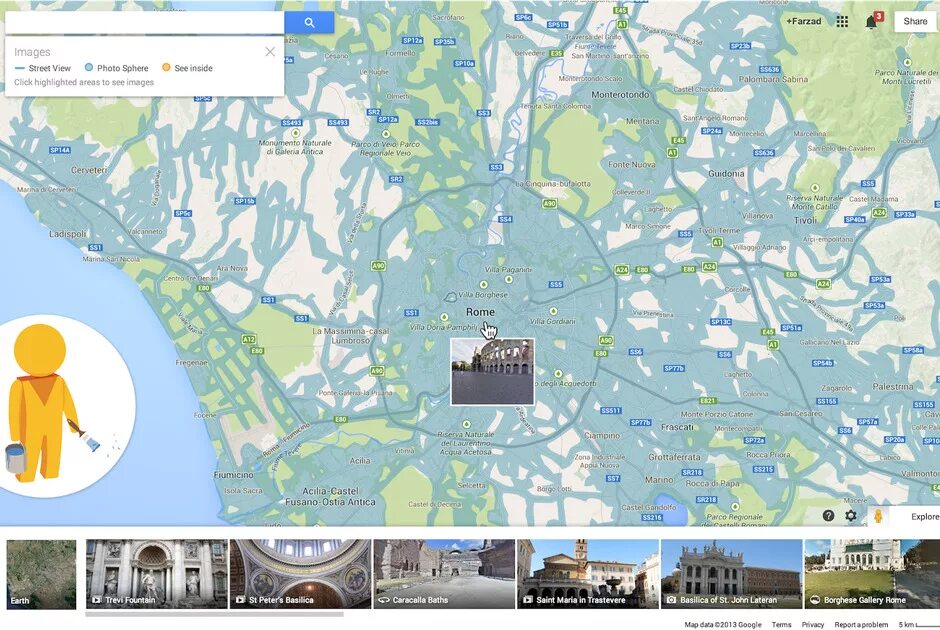Click the Explore button
The width and height of the screenshot is (940, 630).
coord(924,517)
